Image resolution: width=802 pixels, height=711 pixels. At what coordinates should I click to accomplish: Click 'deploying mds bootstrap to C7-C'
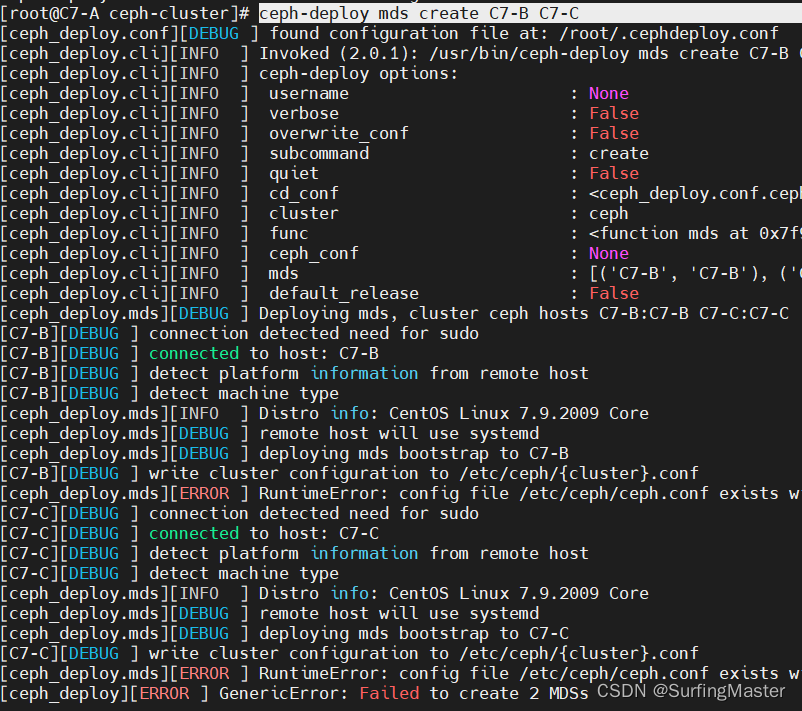click(414, 634)
